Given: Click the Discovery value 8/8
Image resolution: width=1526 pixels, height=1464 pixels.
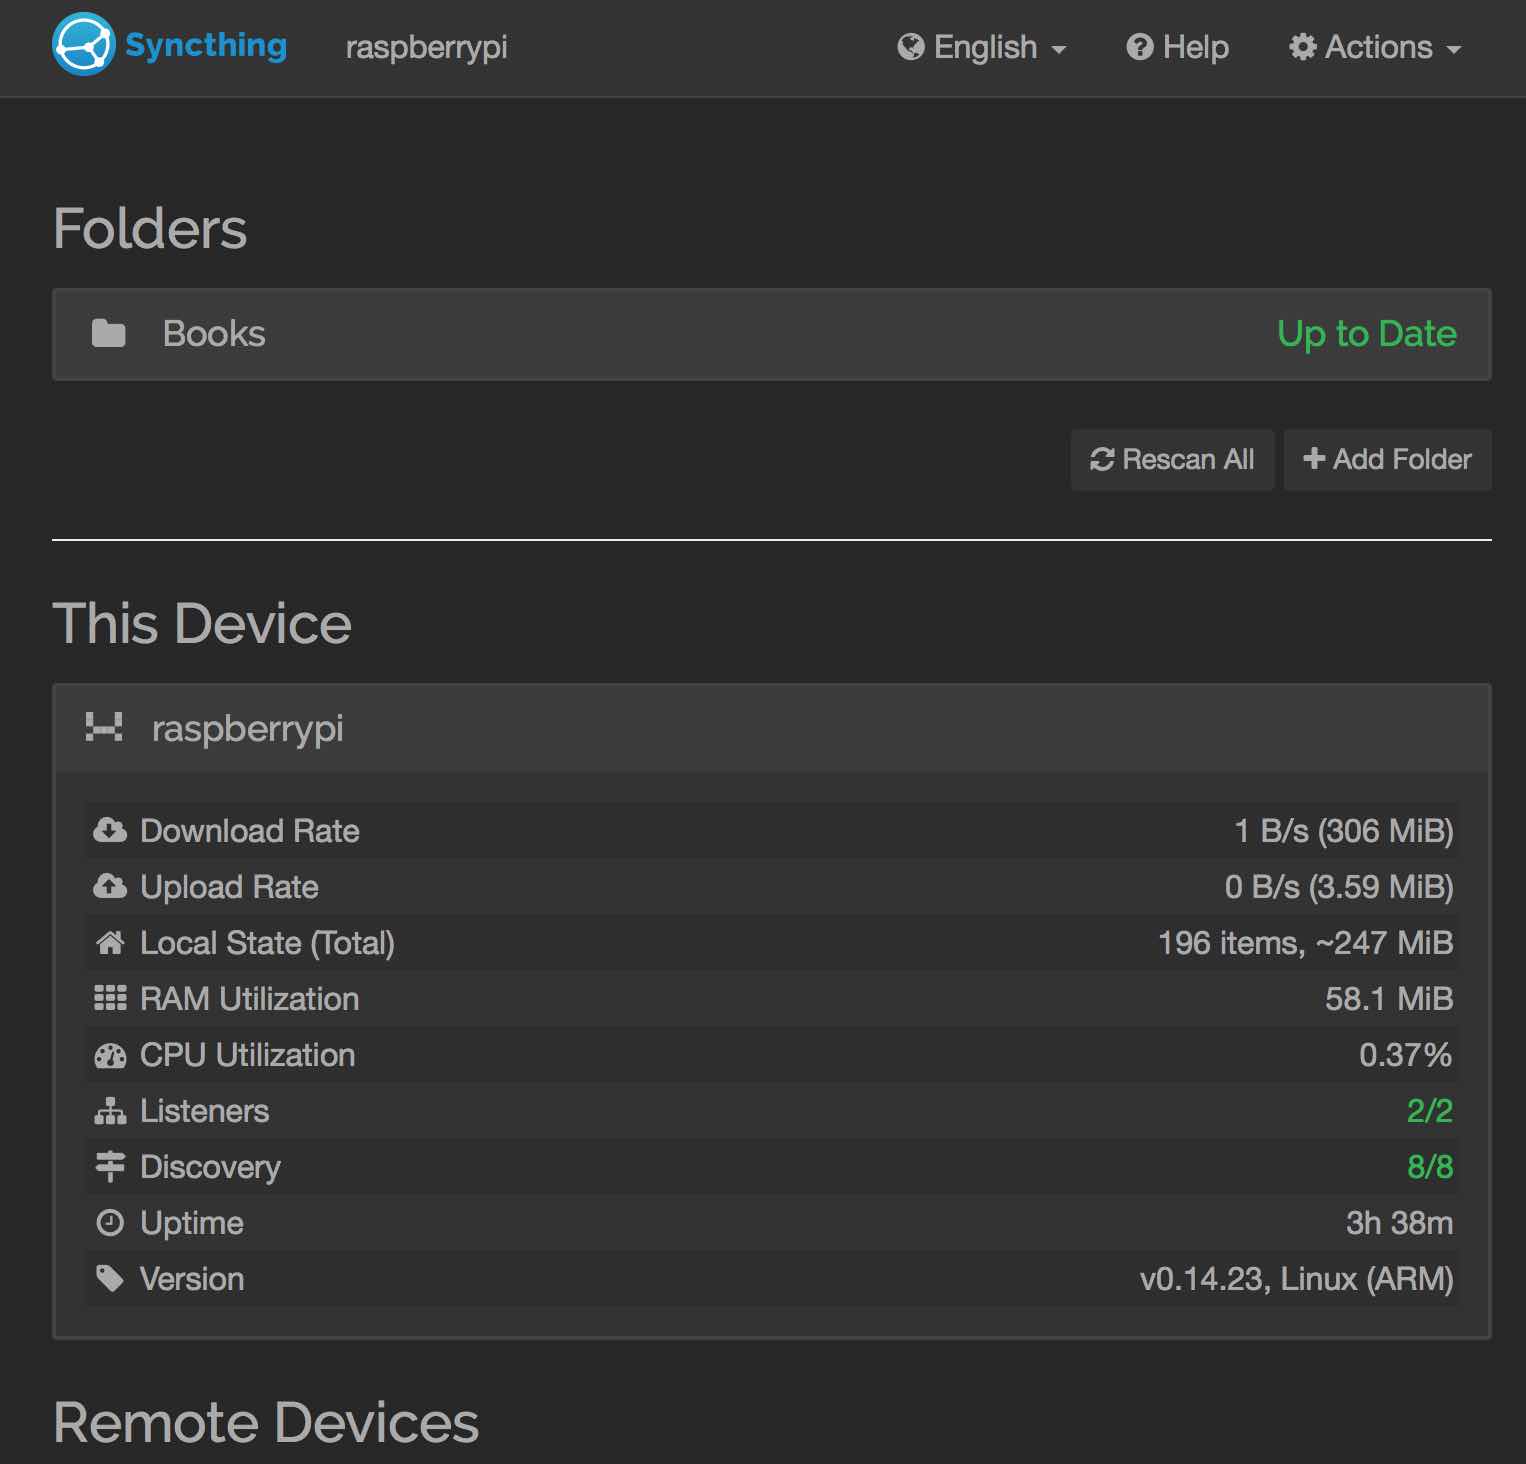Looking at the screenshot, I should [1430, 1167].
